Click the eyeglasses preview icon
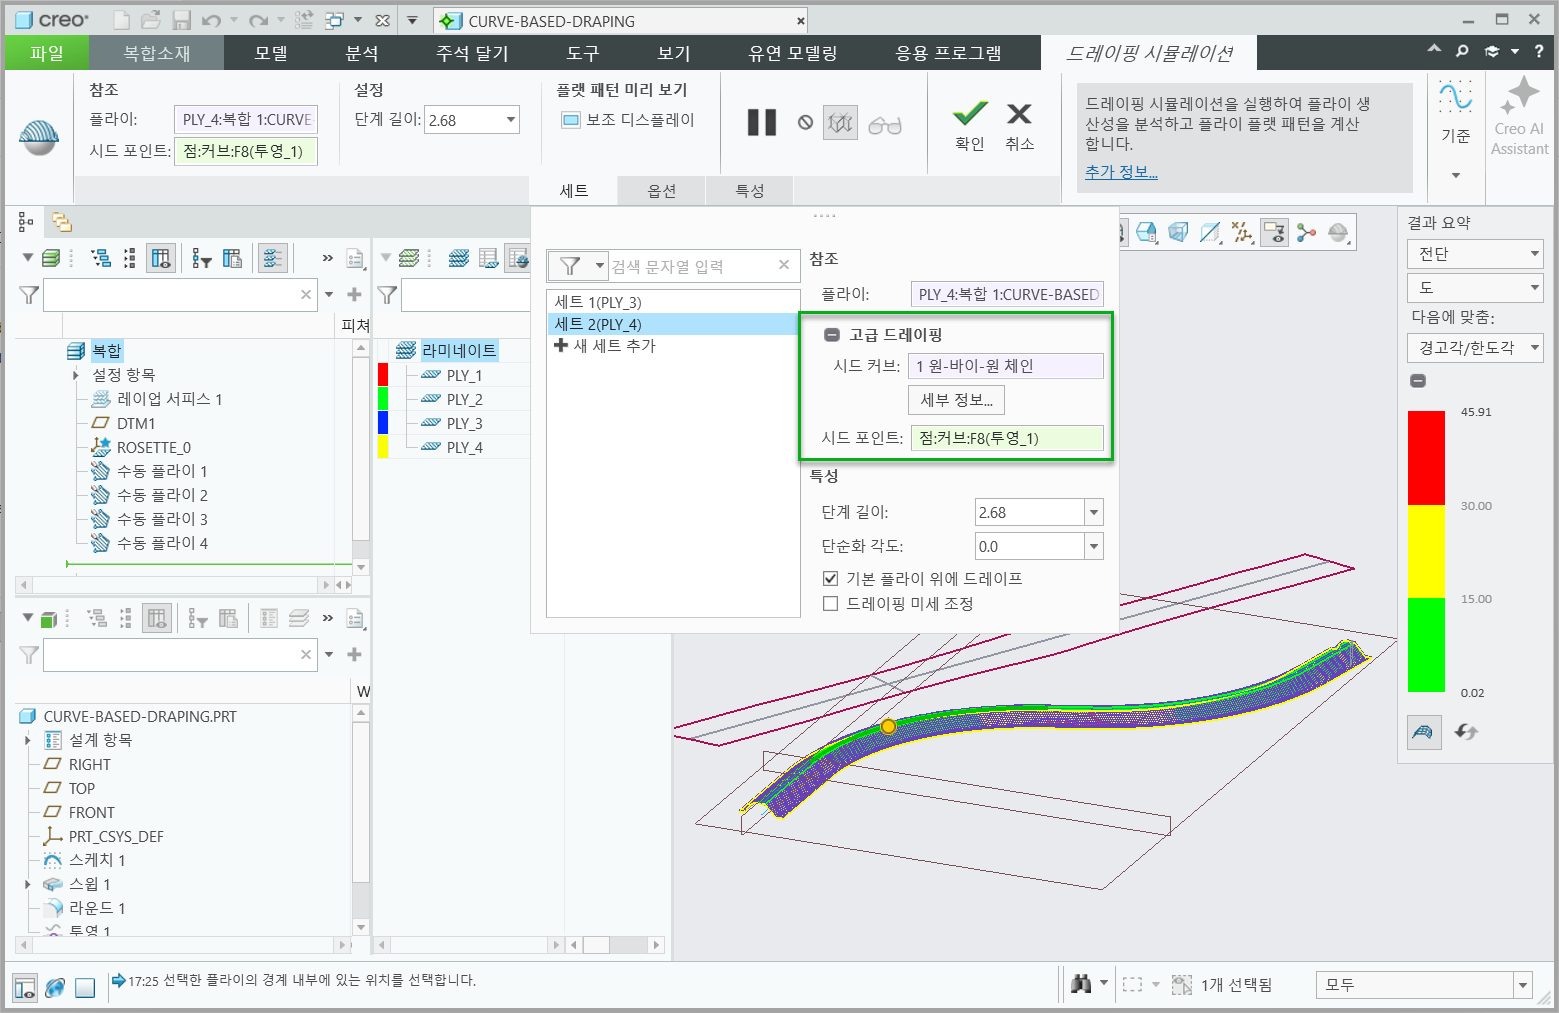 point(885,124)
